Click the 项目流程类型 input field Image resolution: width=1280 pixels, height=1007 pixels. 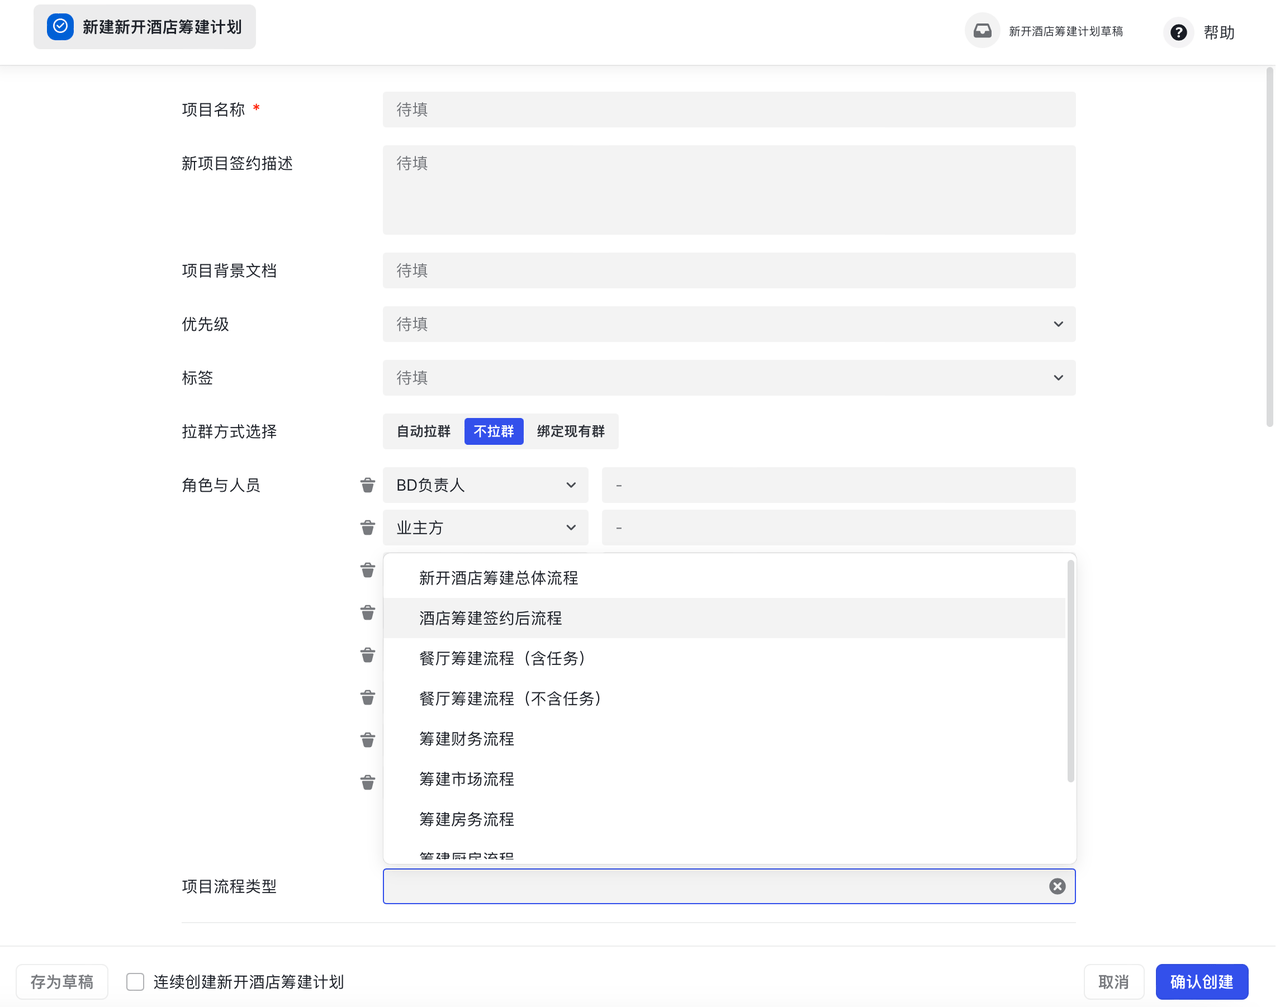click(x=729, y=886)
